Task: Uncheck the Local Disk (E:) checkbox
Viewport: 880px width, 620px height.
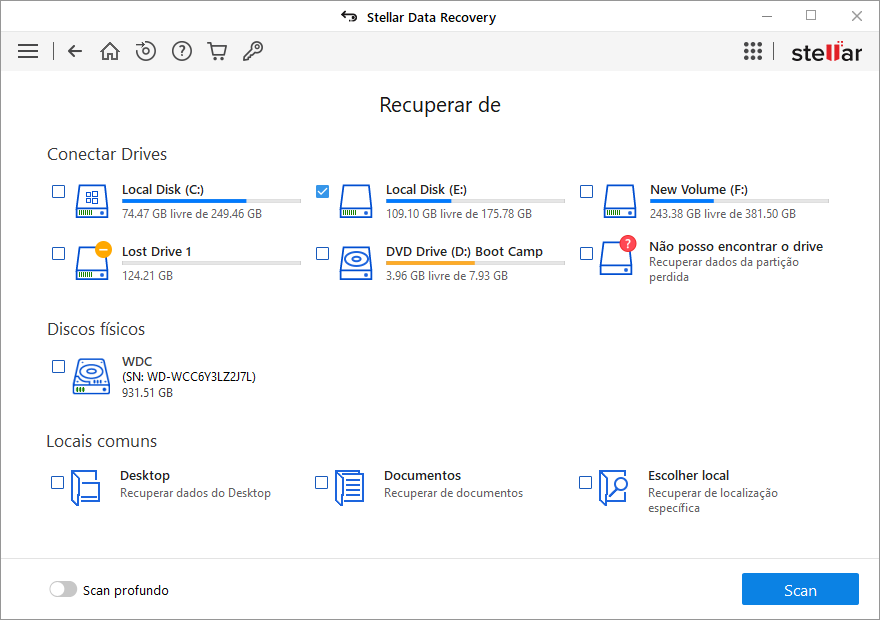Action: coord(323,192)
